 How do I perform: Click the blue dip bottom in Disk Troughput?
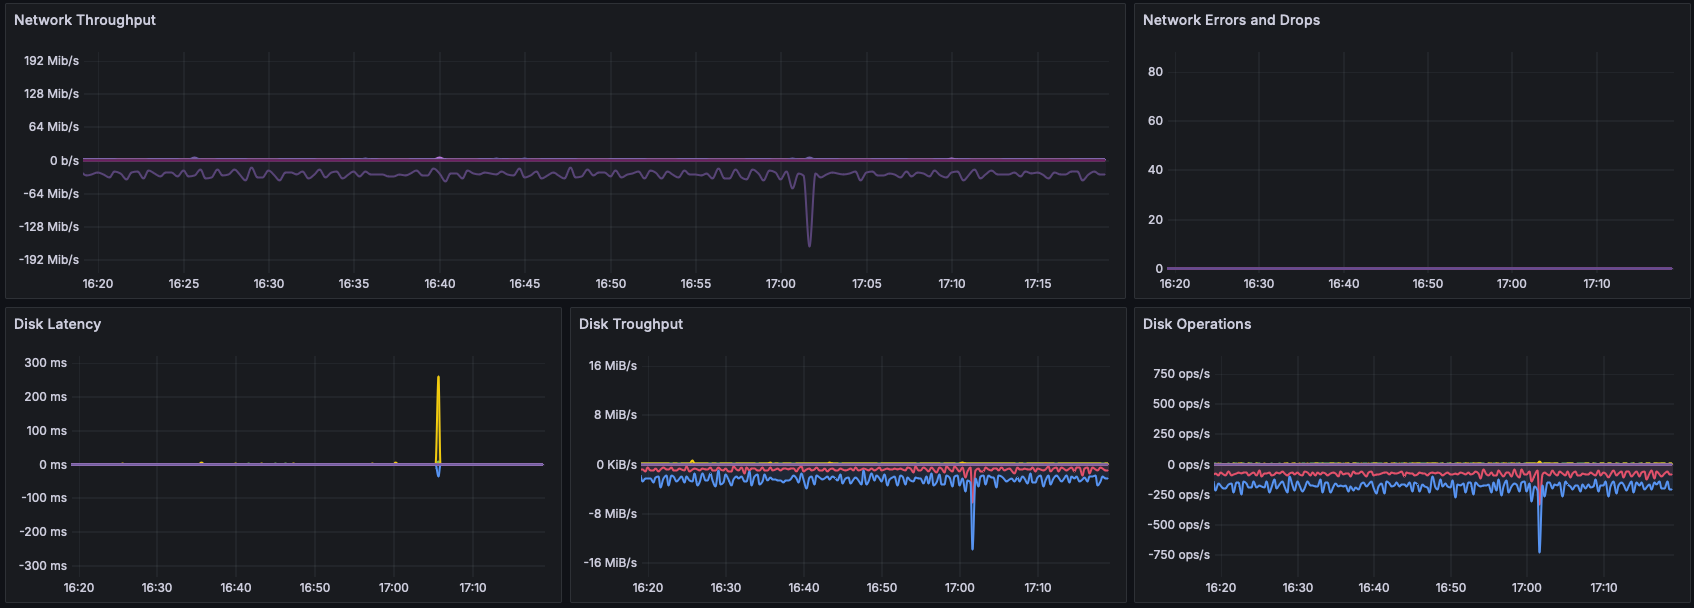click(x=972, y=547)
